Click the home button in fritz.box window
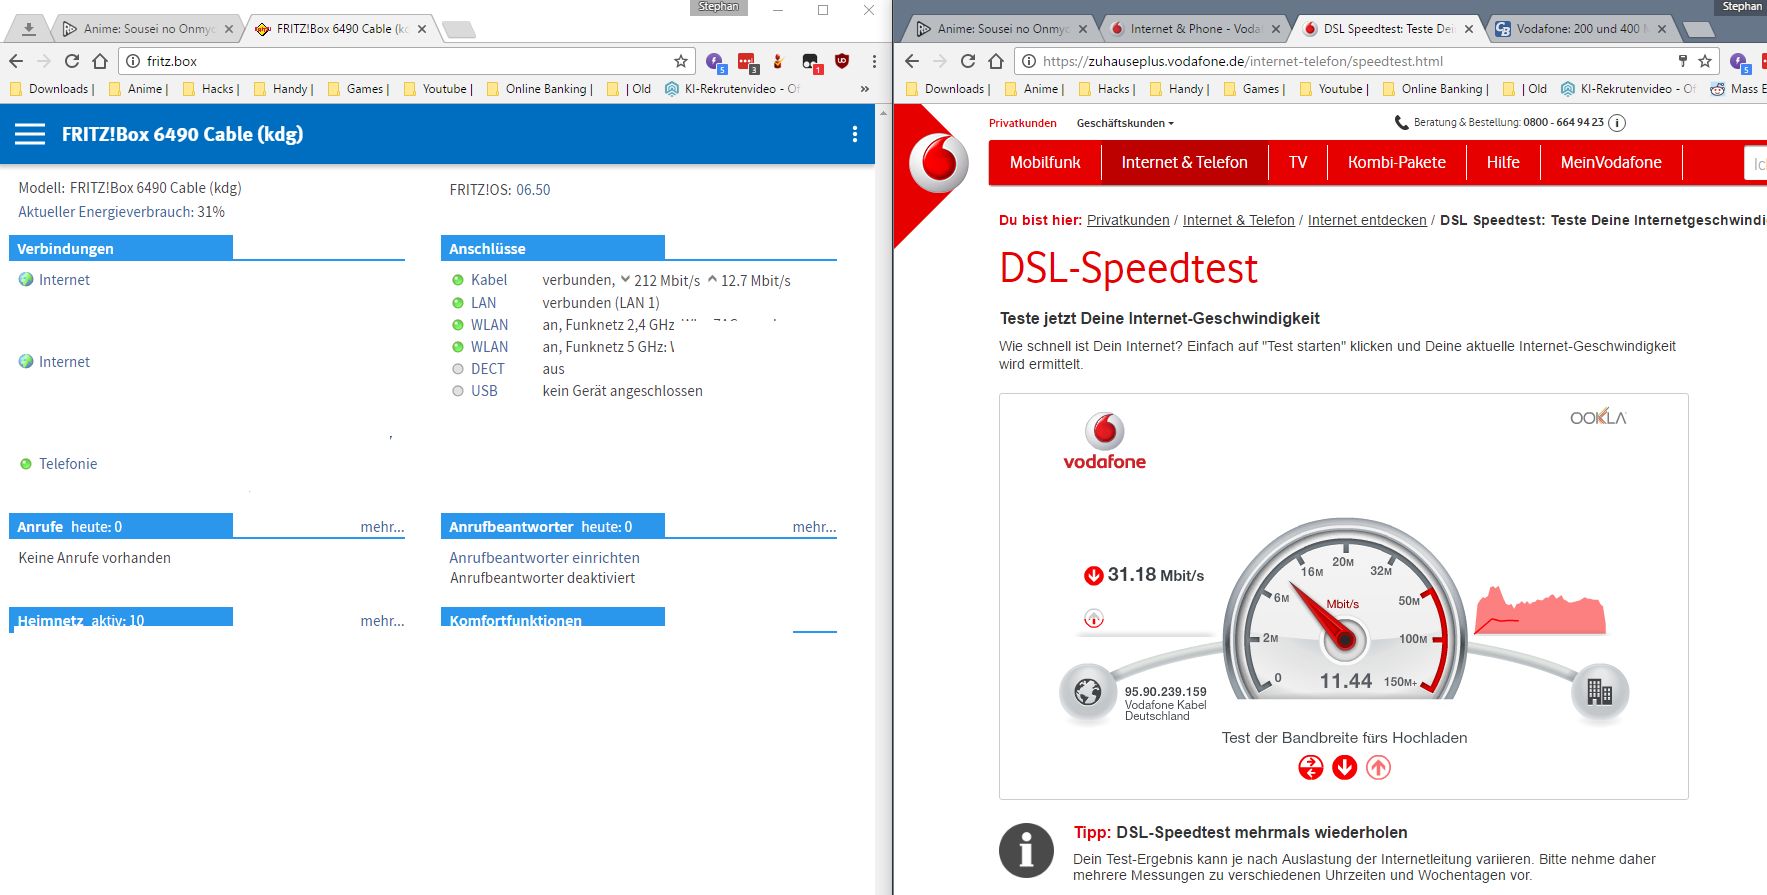The width and height of the screenshot is (1767, 895). pyautogui.click(x=100, y=61)
